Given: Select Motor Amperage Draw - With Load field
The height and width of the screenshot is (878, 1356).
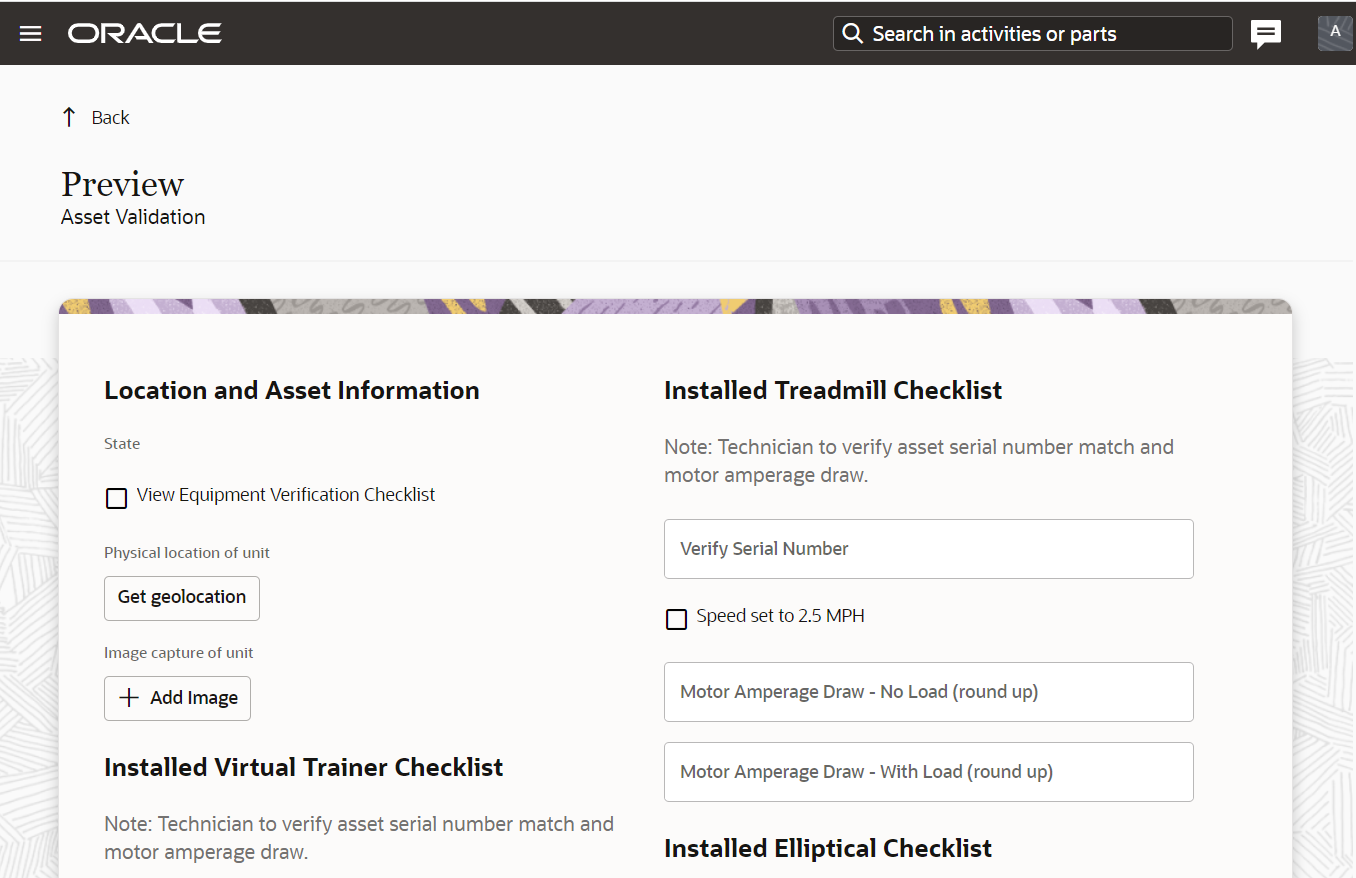Looking at the screenshot, I should pyautogui.click(x=928, y=771).
